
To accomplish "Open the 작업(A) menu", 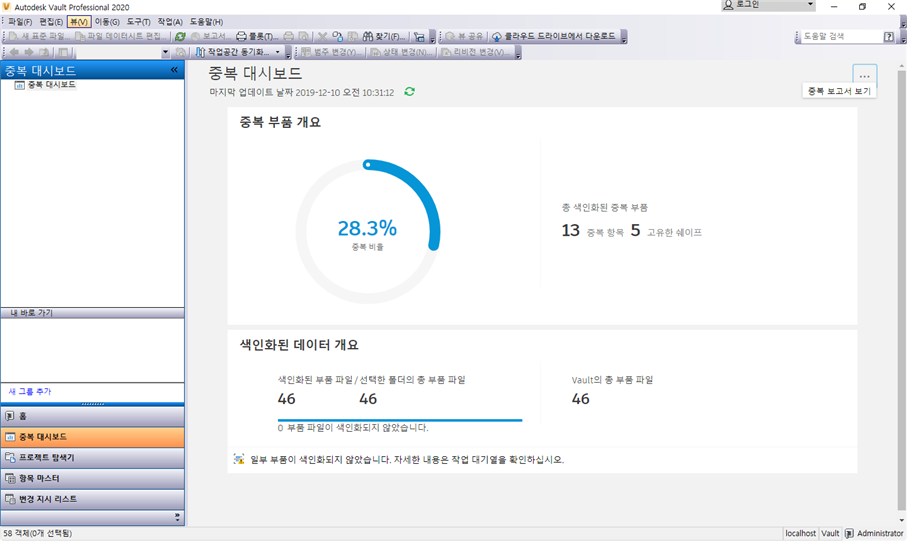I will pos(170,22).
